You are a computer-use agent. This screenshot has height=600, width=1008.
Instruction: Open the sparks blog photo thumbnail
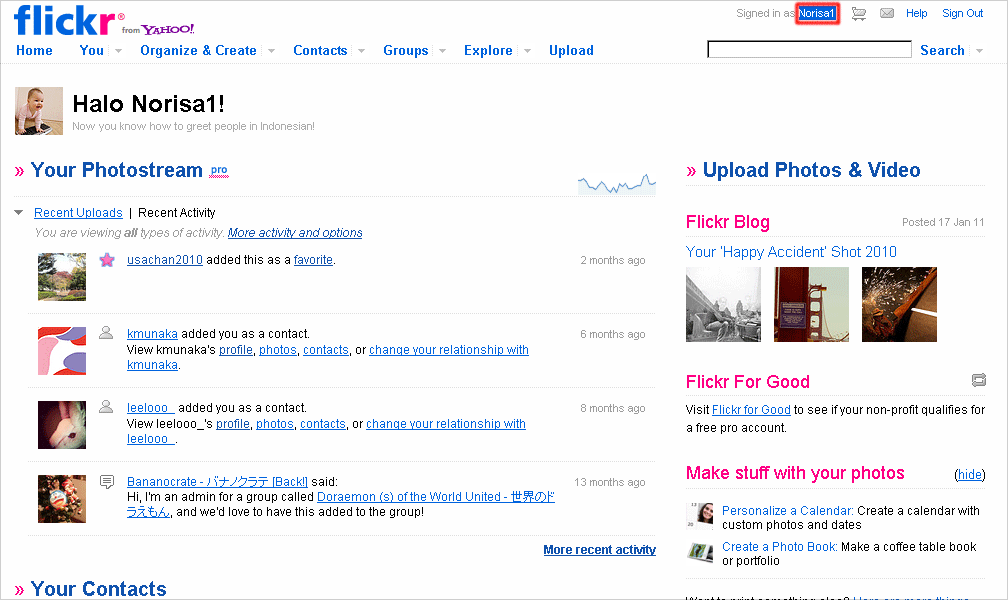pos(899,304)
